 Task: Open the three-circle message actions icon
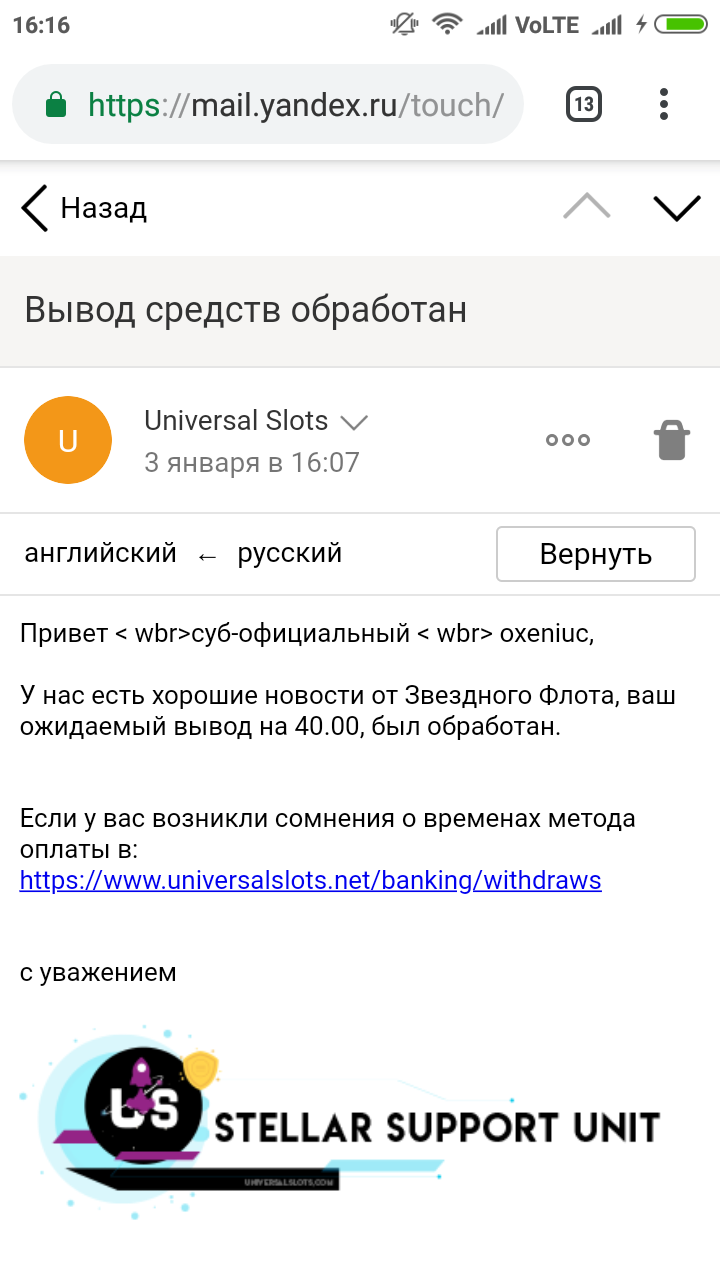click(567, 440)
